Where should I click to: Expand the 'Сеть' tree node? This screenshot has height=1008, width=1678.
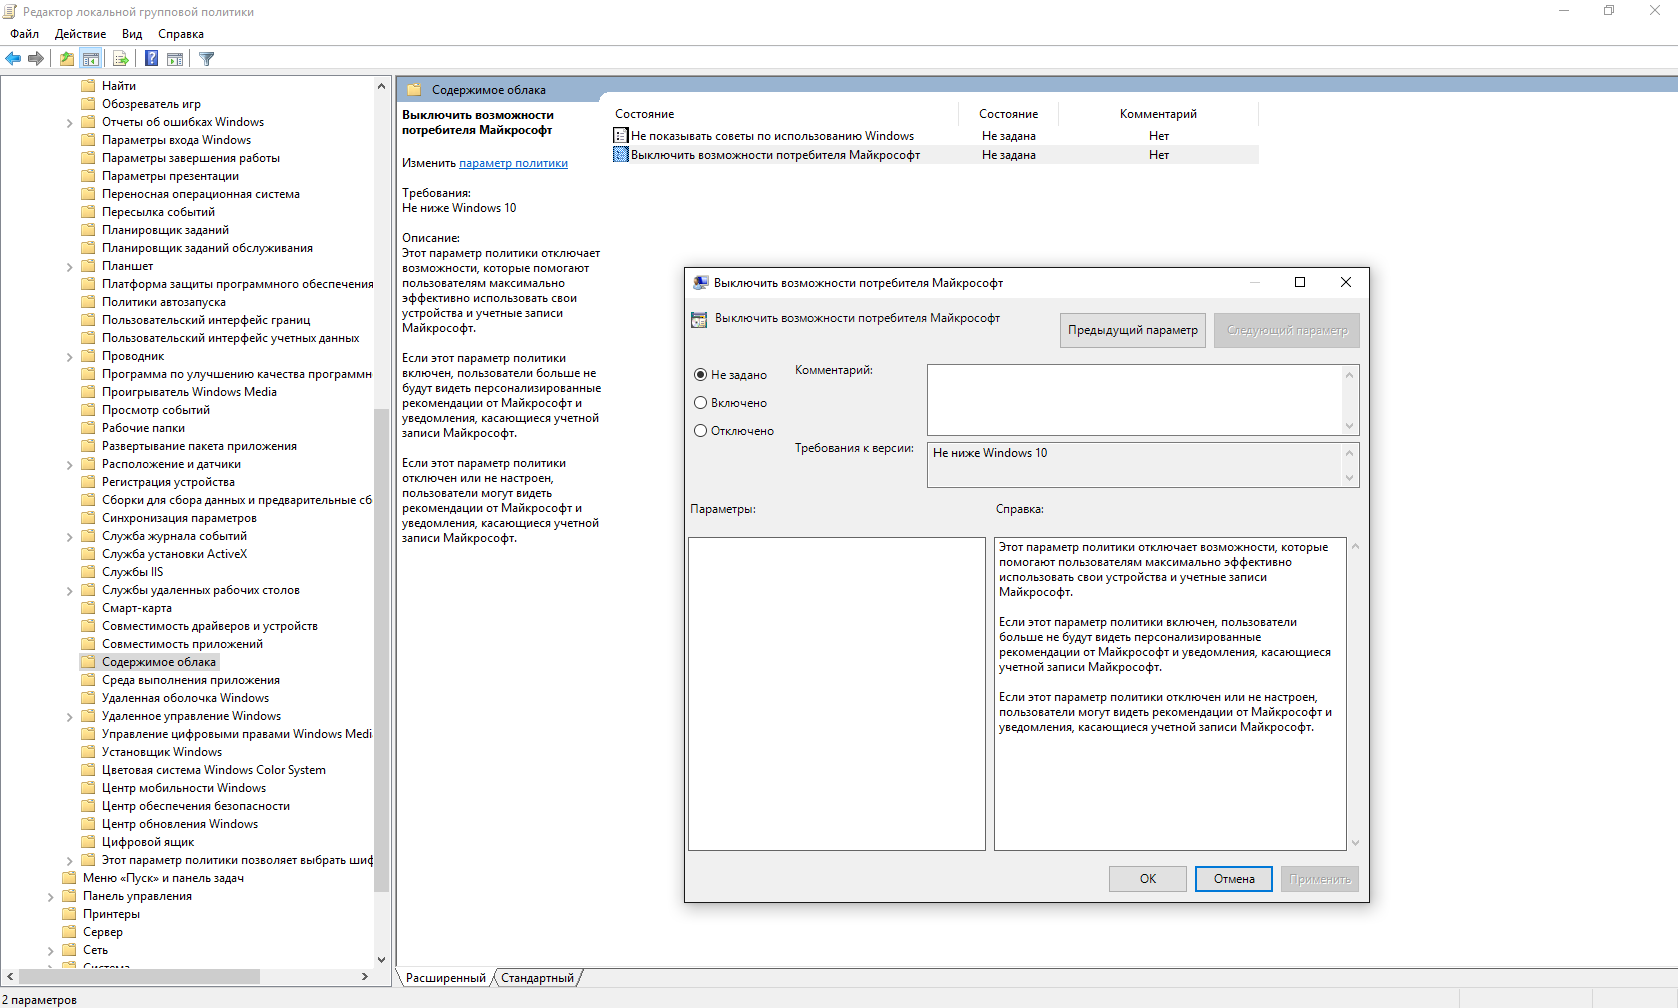click(x=51, y=951)
